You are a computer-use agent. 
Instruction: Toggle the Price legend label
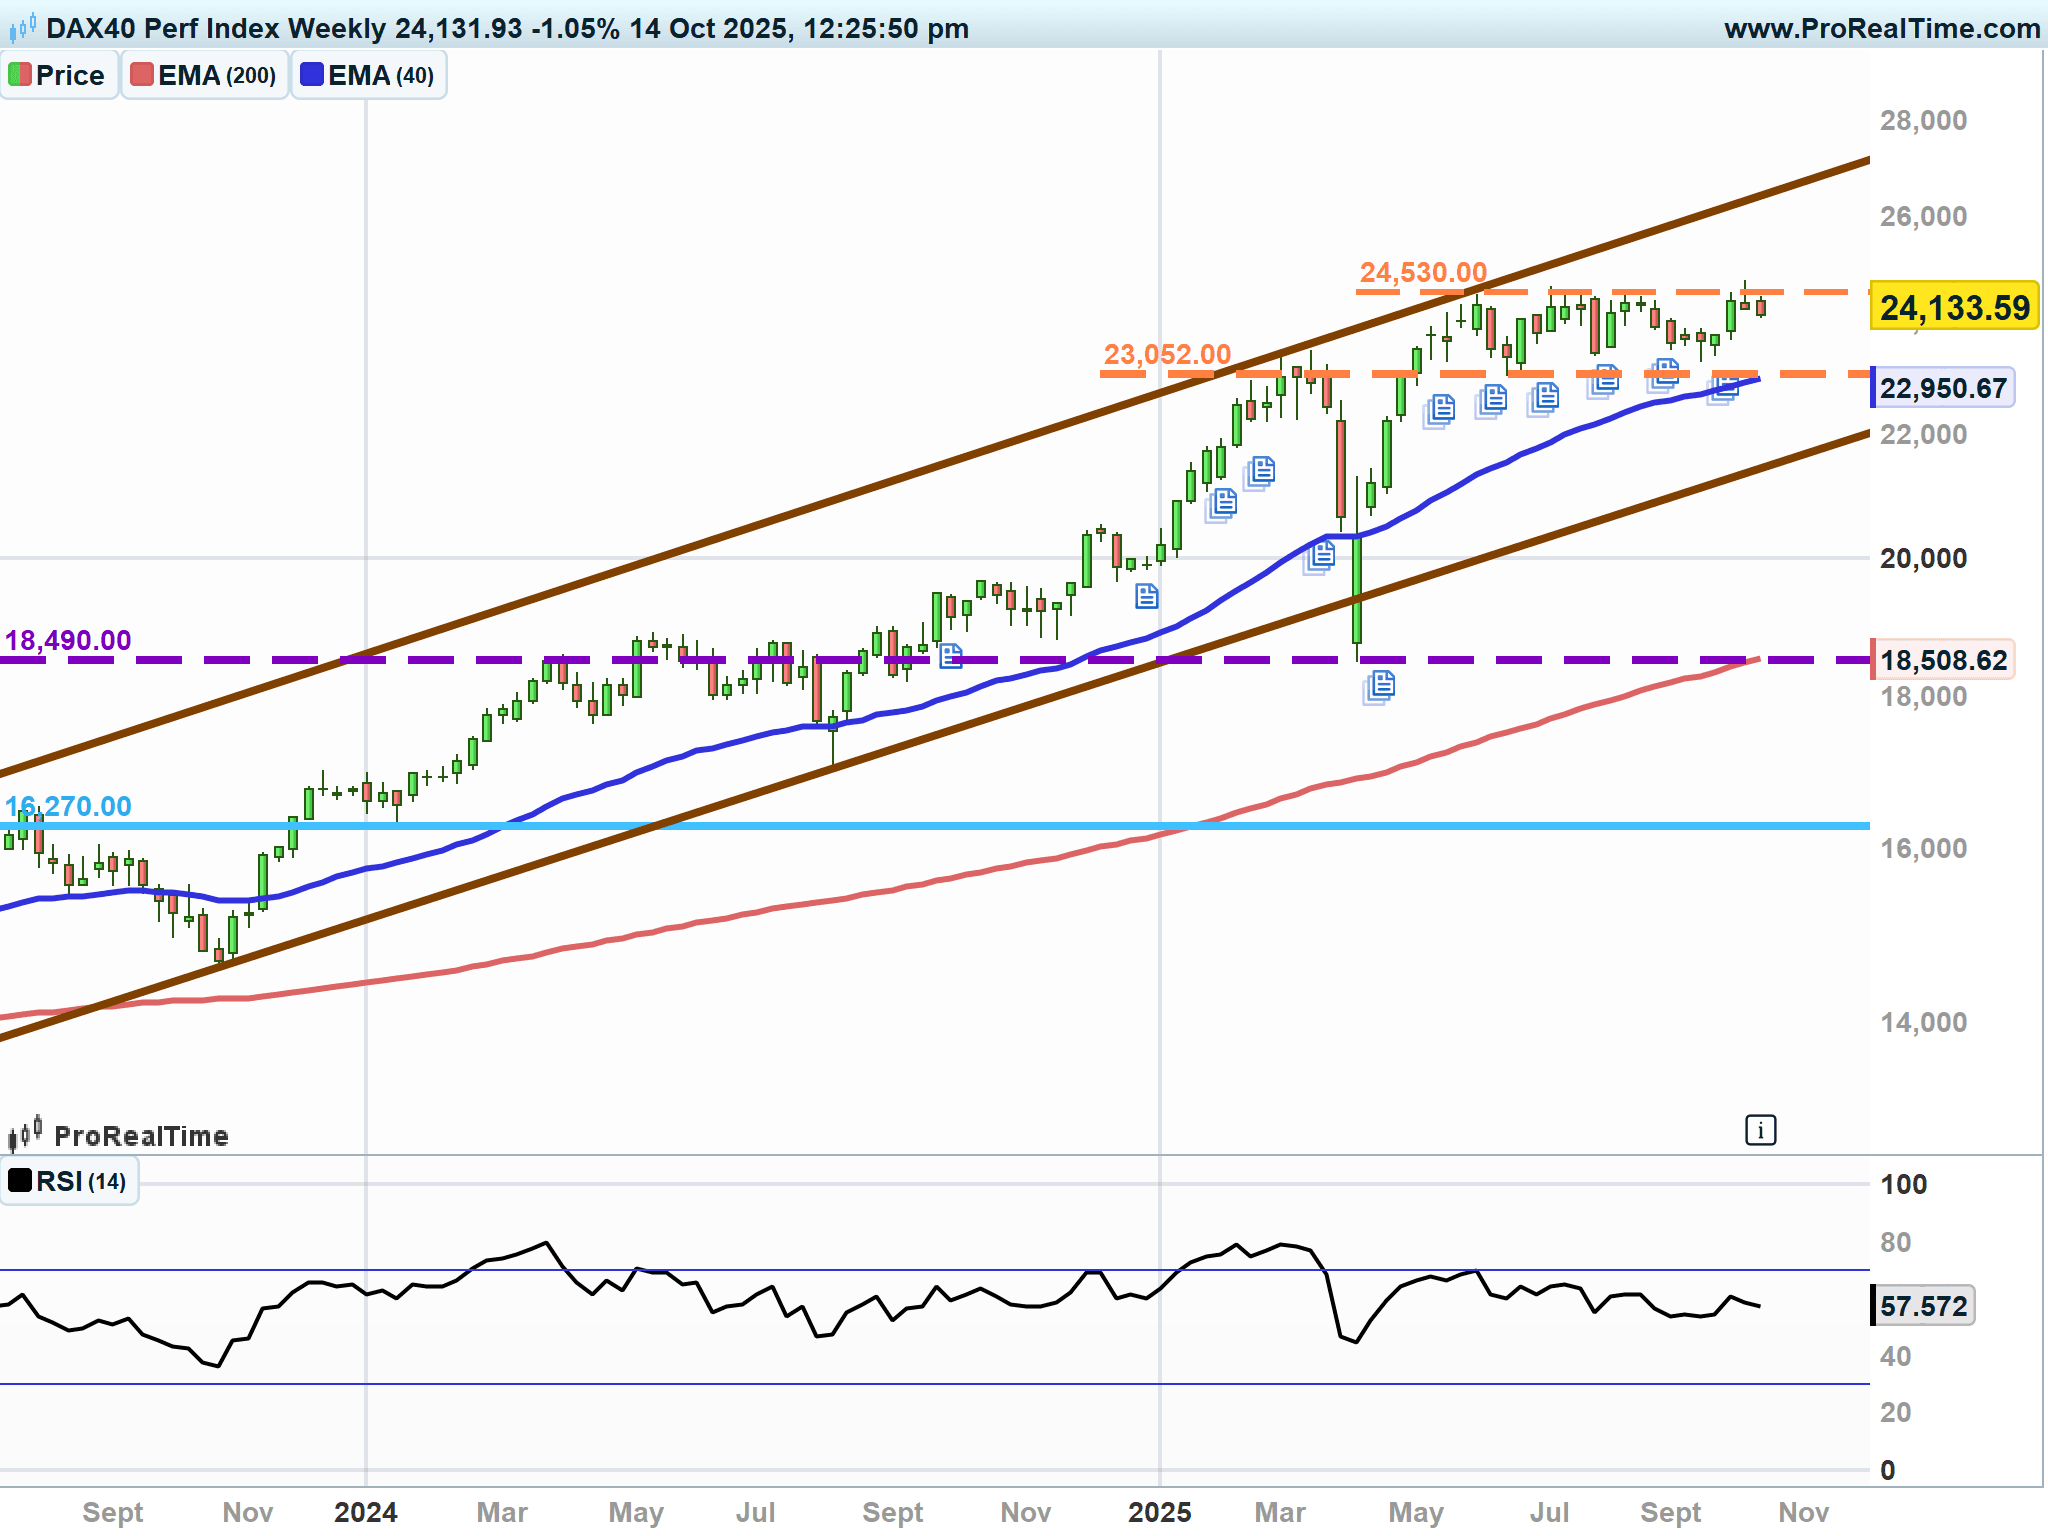(x=59, y=76)
